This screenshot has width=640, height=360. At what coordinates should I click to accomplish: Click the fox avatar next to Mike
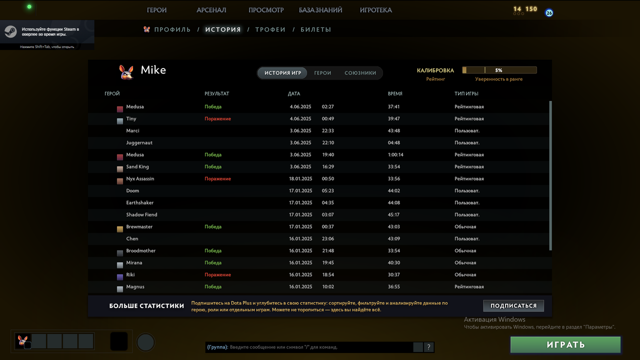(126, 72)
